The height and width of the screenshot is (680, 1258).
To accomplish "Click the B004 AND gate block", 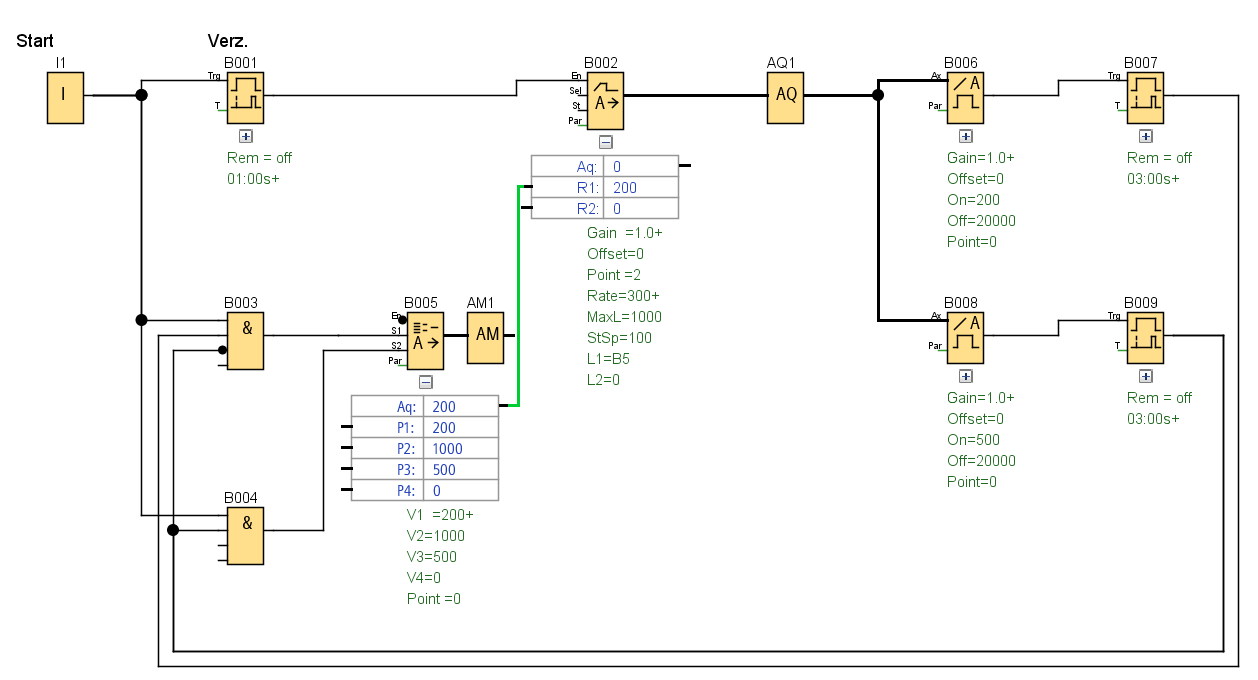I will (x=246, y=535).
